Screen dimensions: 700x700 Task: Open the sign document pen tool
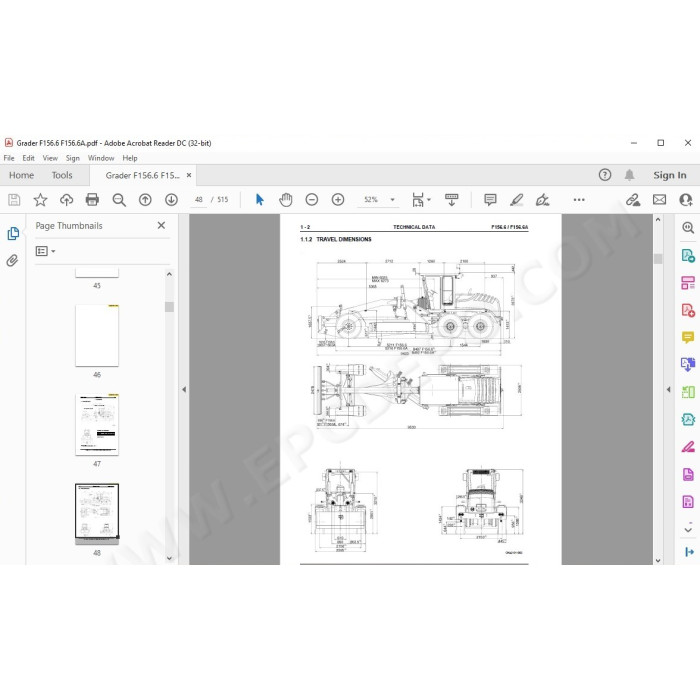(542, 200)
